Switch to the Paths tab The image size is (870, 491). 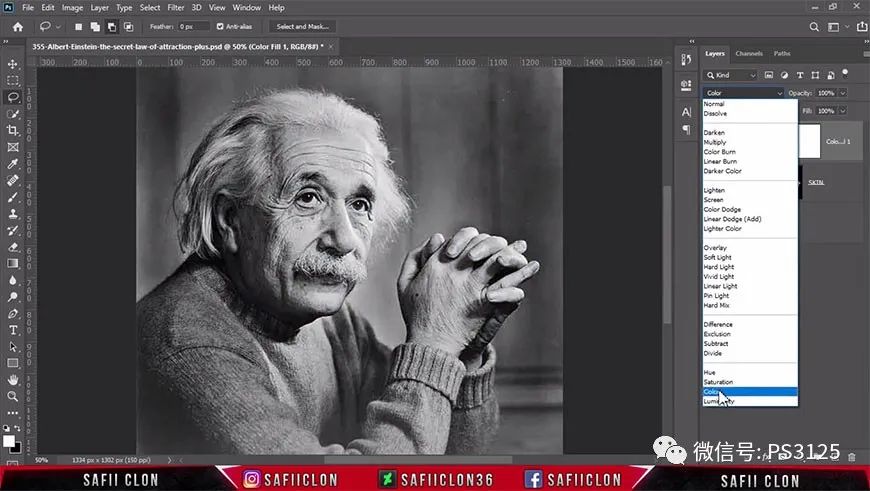(782, 53)
